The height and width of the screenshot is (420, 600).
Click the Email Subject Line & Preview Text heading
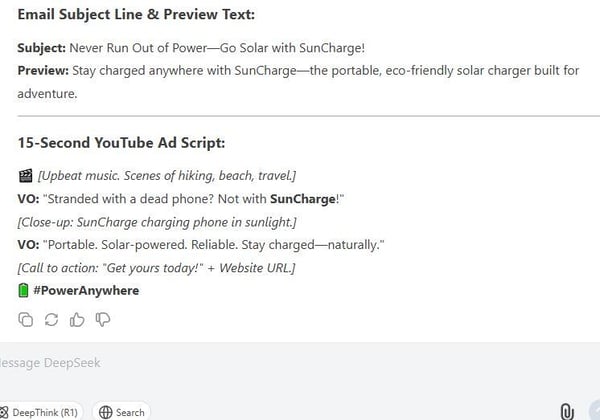click(136, 15)
